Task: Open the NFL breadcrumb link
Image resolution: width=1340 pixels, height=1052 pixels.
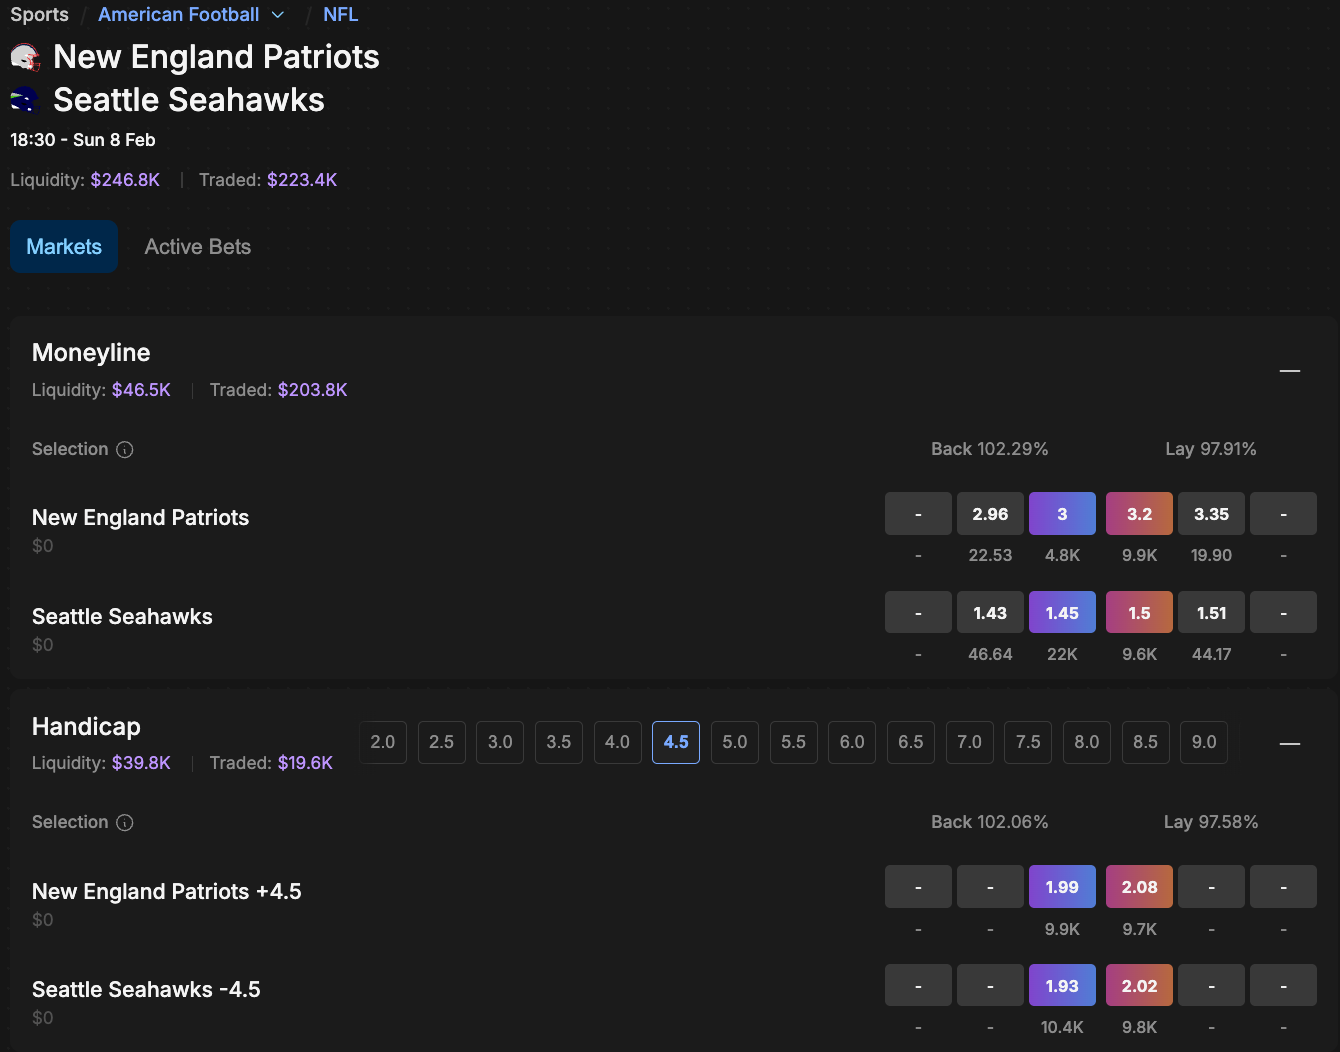Action: click(x=341, y=15)
